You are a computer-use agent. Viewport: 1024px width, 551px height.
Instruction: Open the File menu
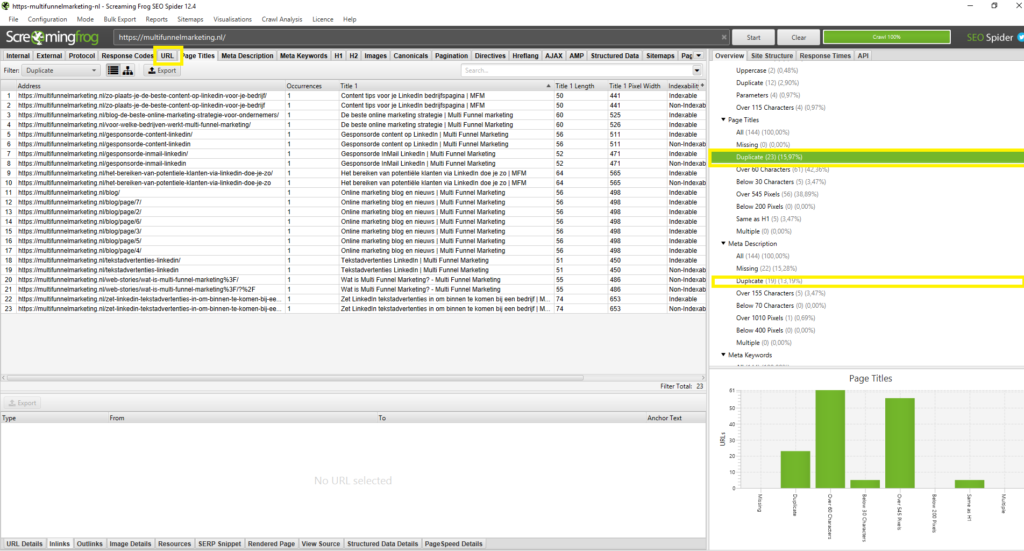(x=13, y=19)
